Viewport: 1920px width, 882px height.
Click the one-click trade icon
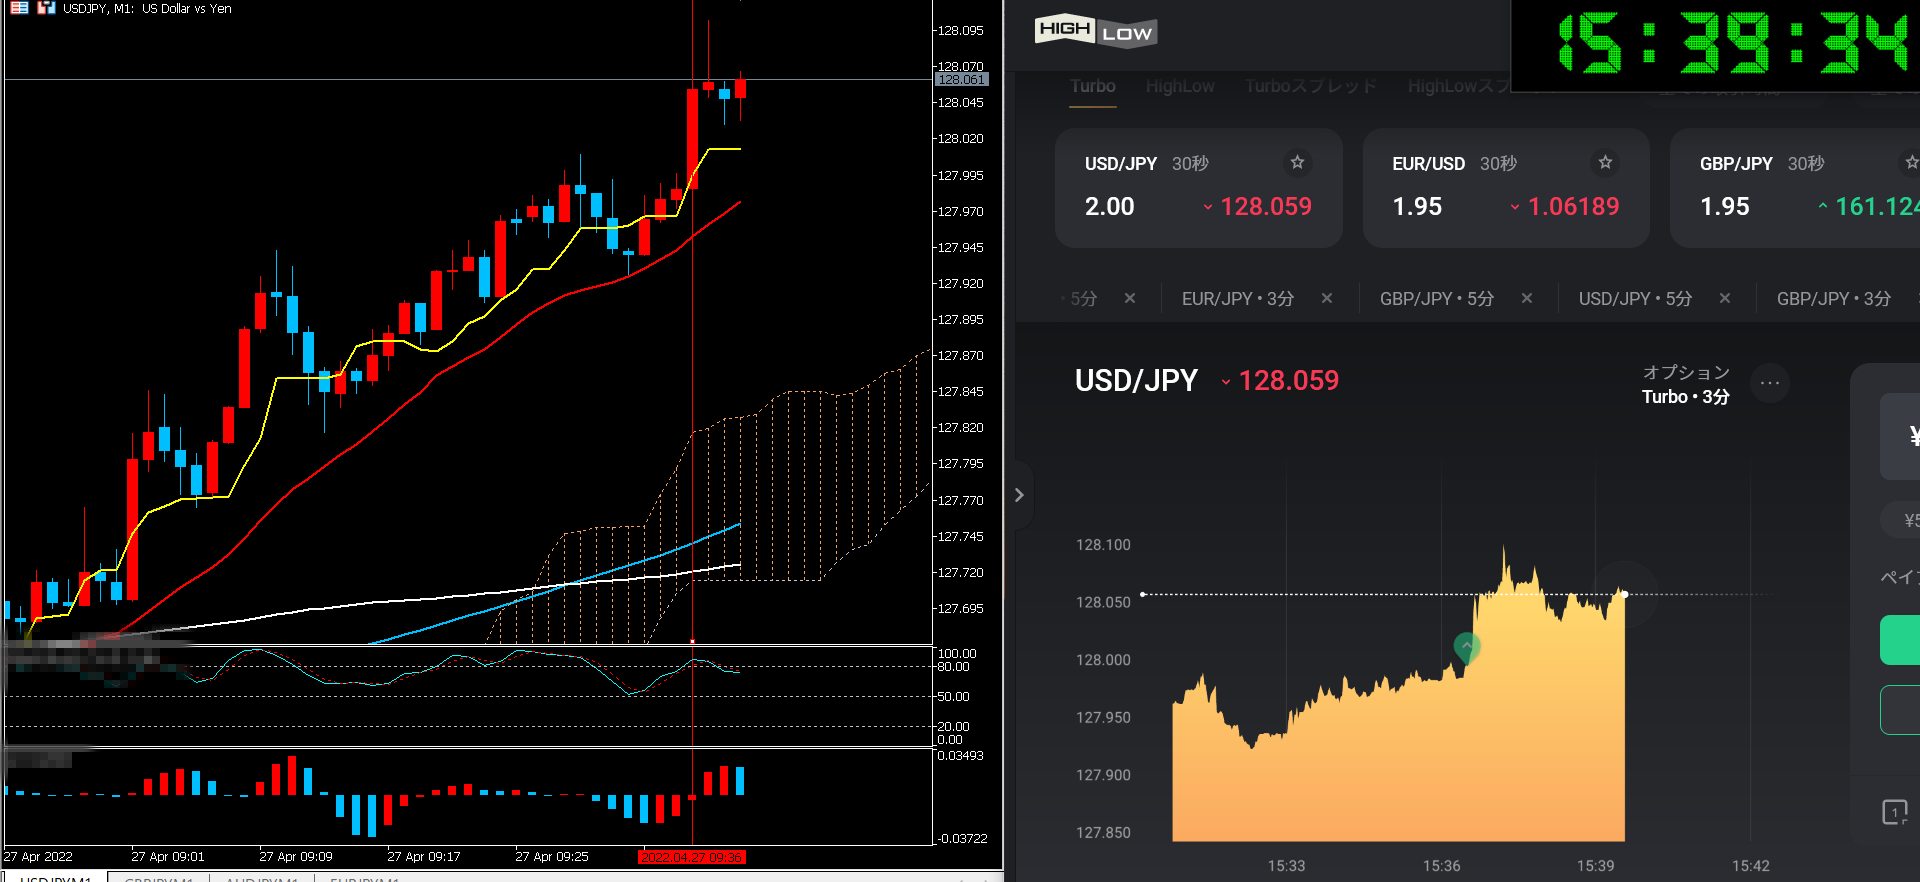pos(1894,812)
